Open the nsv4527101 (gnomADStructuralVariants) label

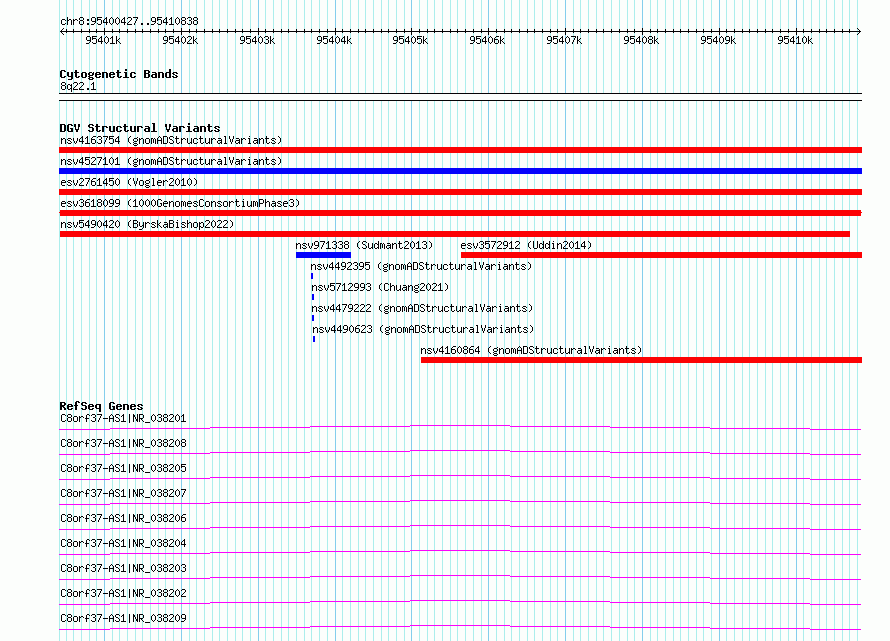(171, 161)
